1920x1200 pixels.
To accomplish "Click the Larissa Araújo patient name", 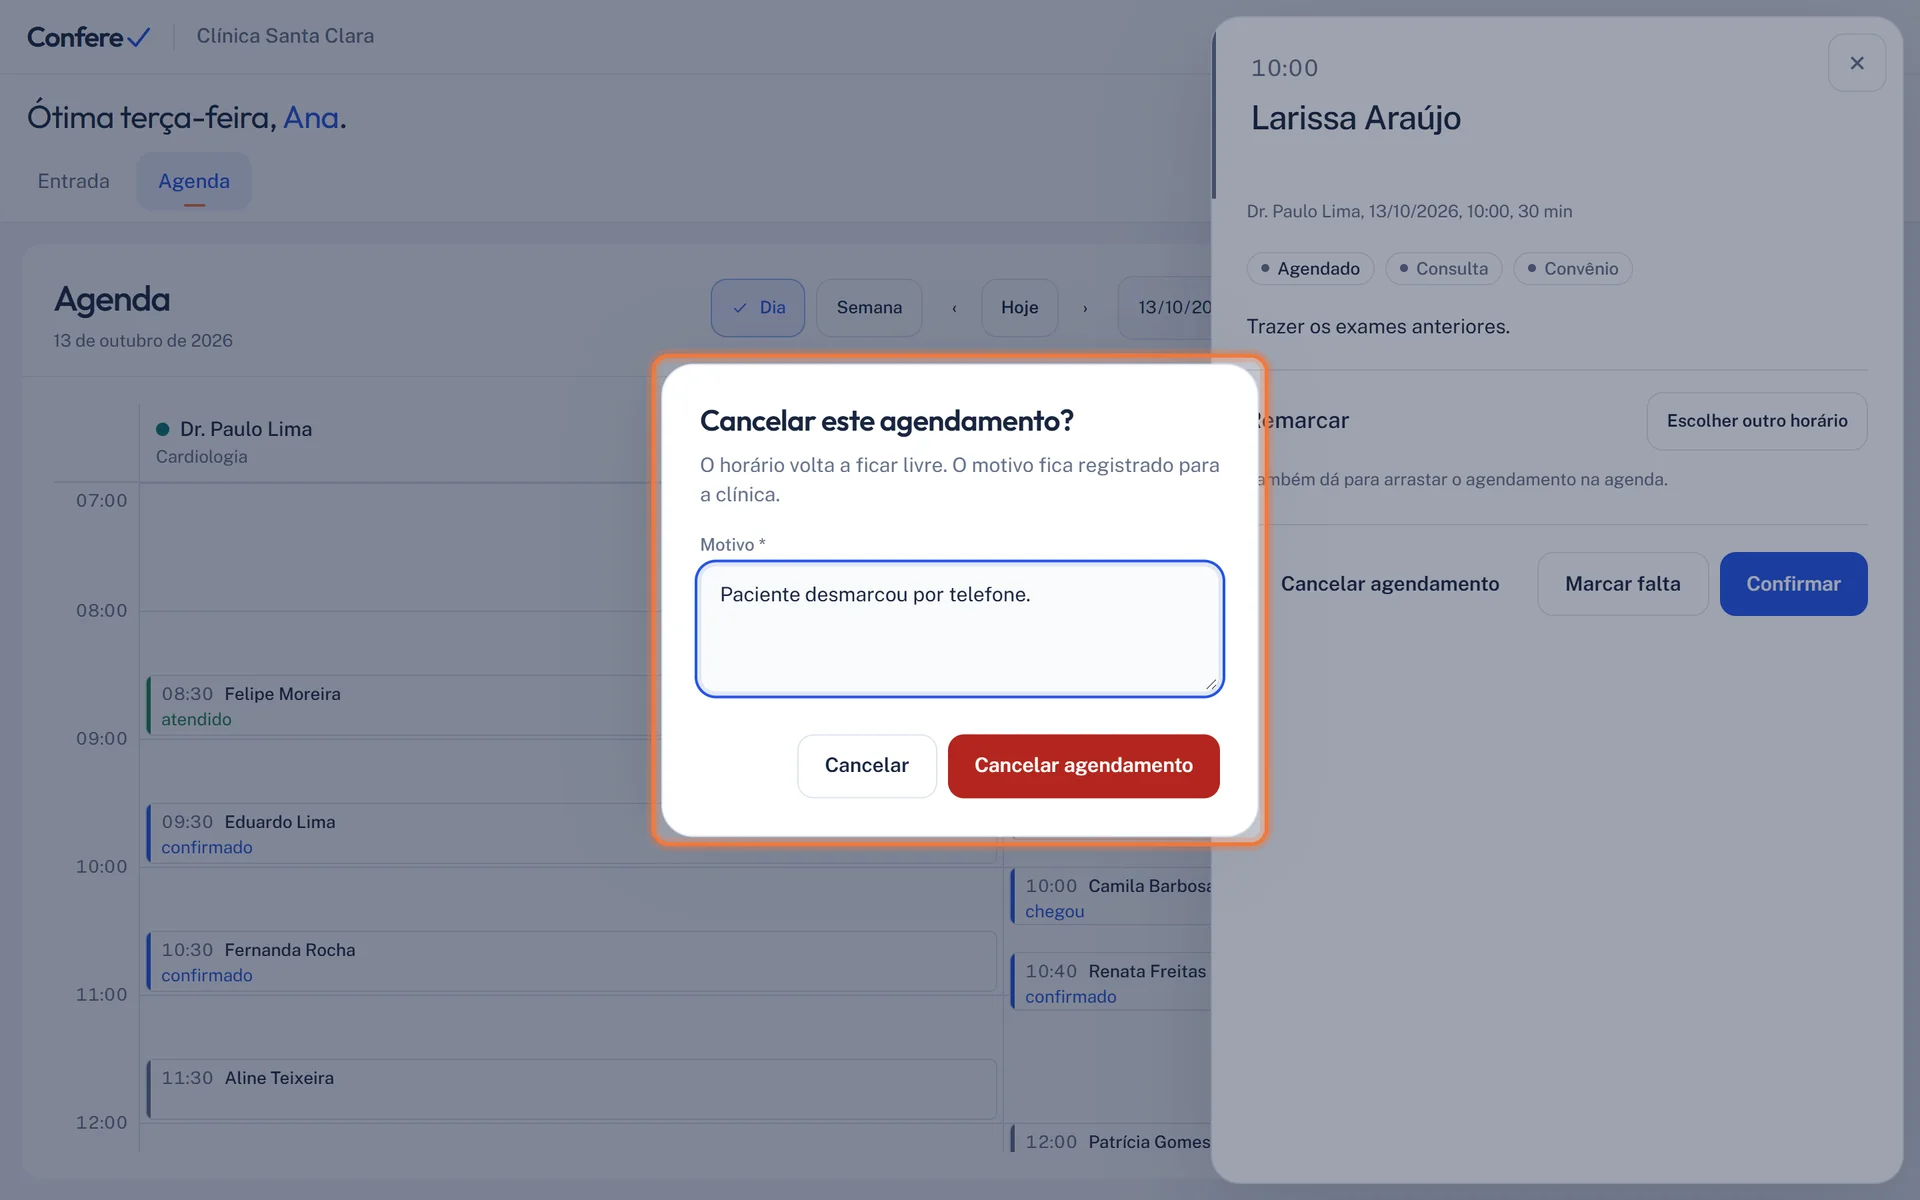I will click(x=1355, y=118).
